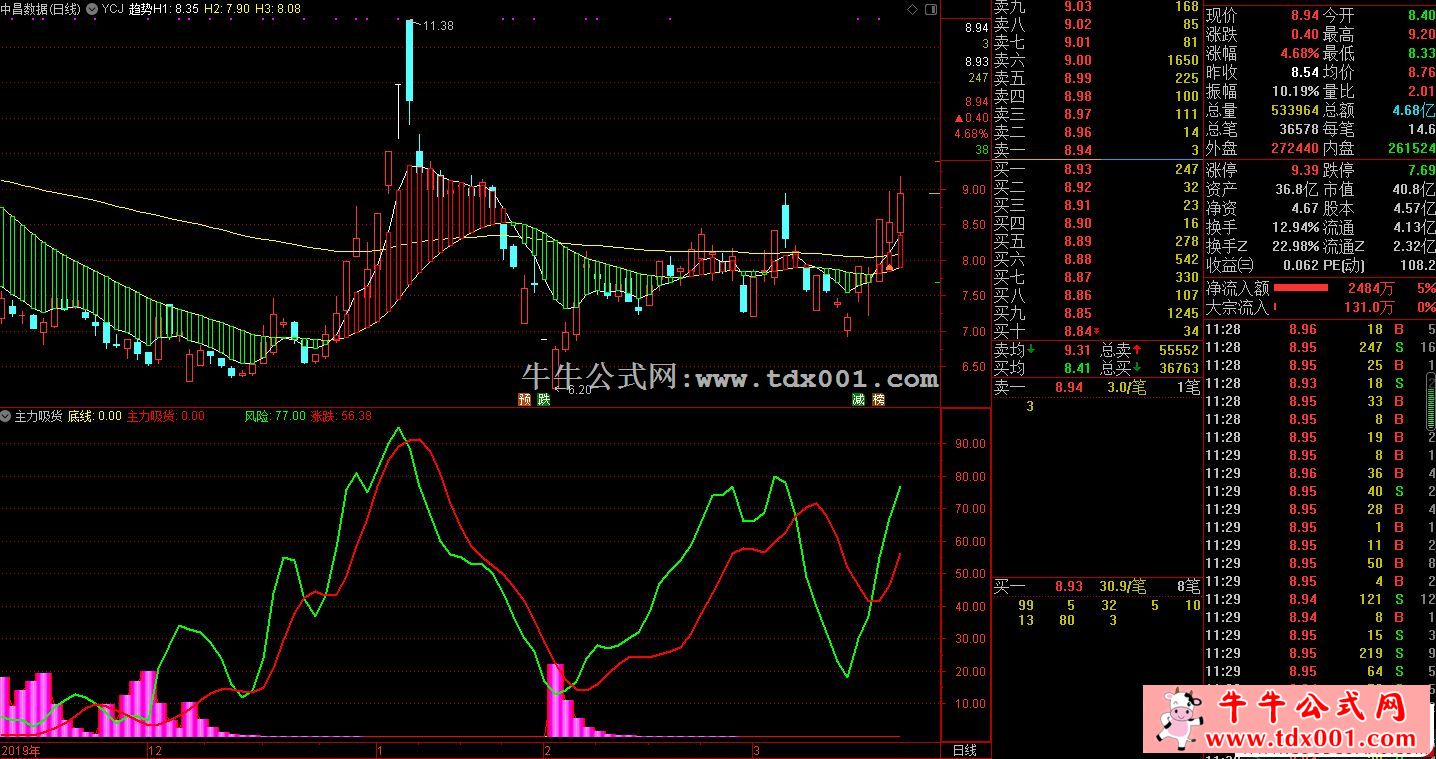Open the dropdown arrow beside 主力吸货 indicator
This screenshot has width=1436, height=759.
(x=7, y=416)
